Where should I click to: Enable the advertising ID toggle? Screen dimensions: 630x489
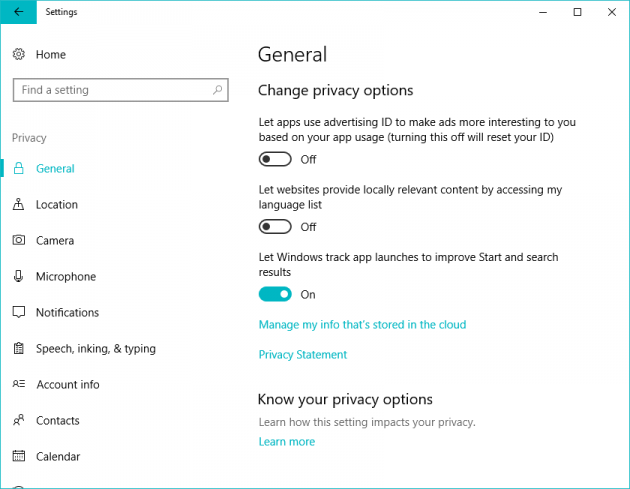coord(275,160)
